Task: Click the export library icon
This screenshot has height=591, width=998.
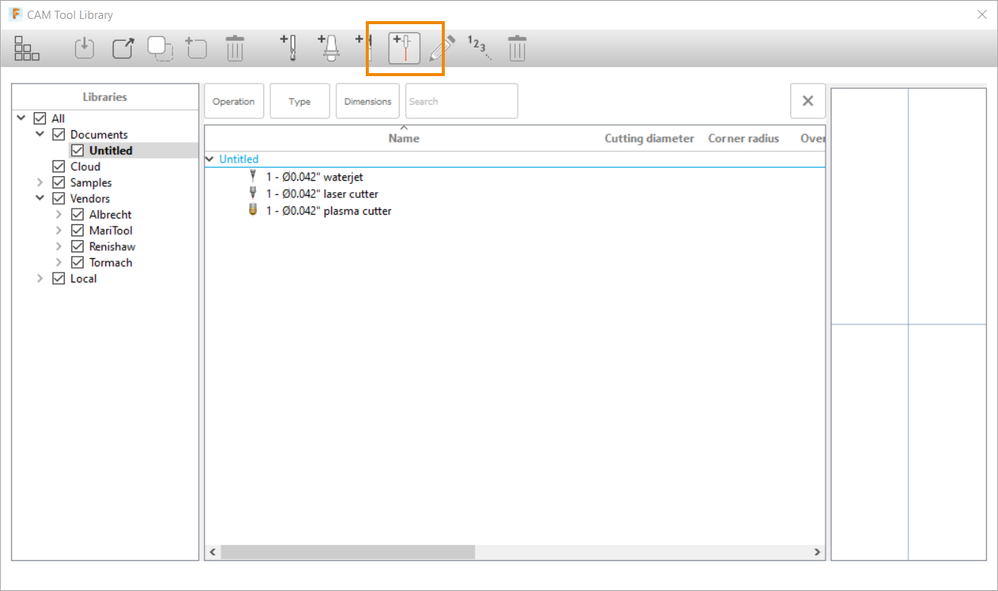Action: 123,48
